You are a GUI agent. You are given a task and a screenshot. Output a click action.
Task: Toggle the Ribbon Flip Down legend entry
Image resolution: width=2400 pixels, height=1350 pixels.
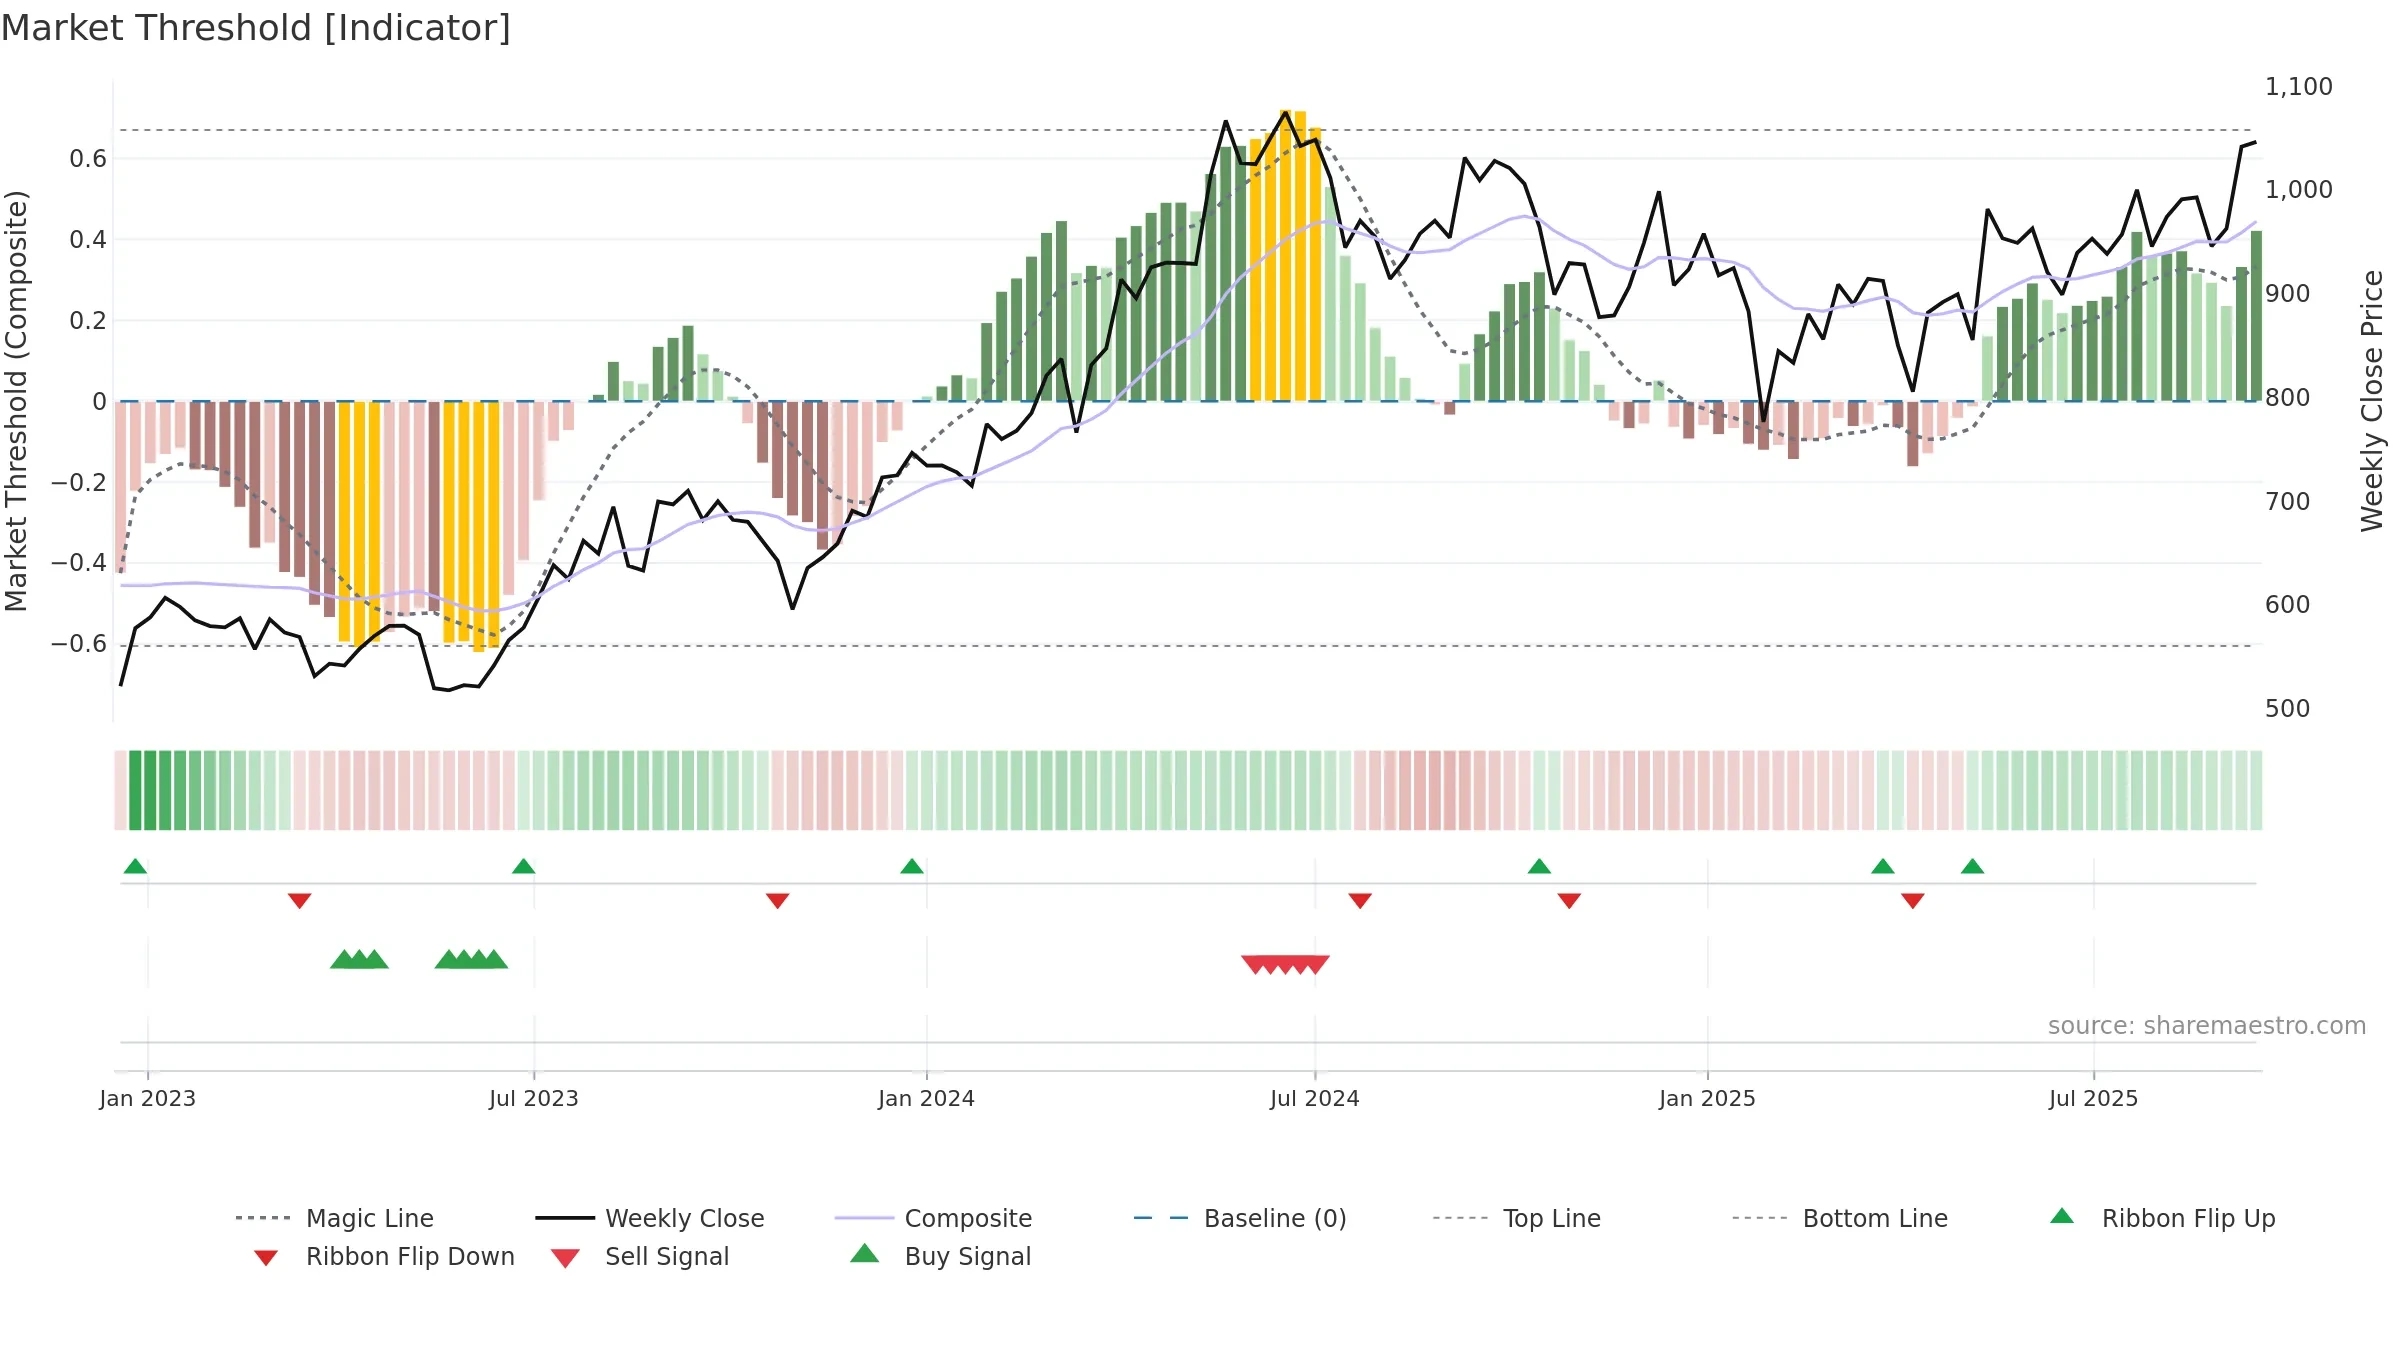click(x=383, y=1256)
